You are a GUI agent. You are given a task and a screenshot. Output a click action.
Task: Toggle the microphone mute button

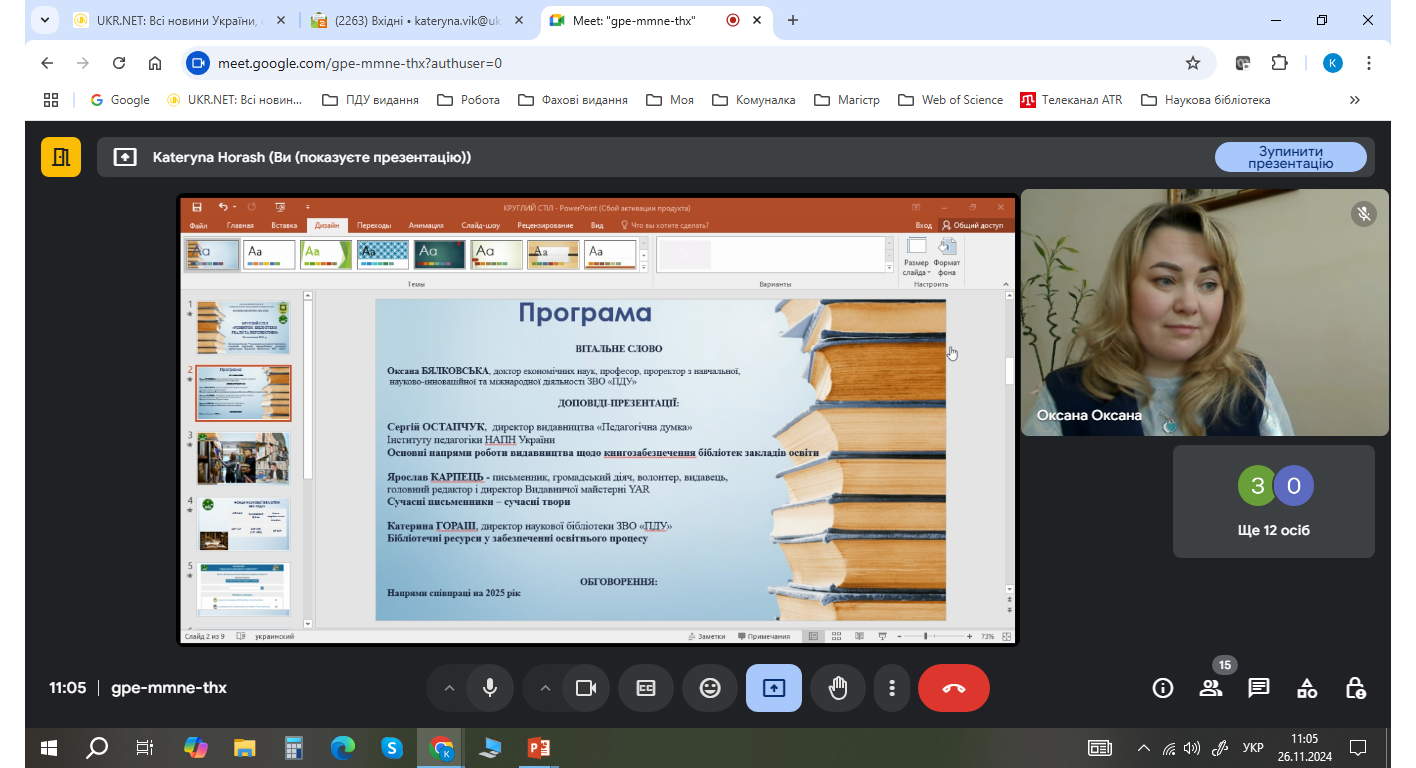(x=490, y=688)
